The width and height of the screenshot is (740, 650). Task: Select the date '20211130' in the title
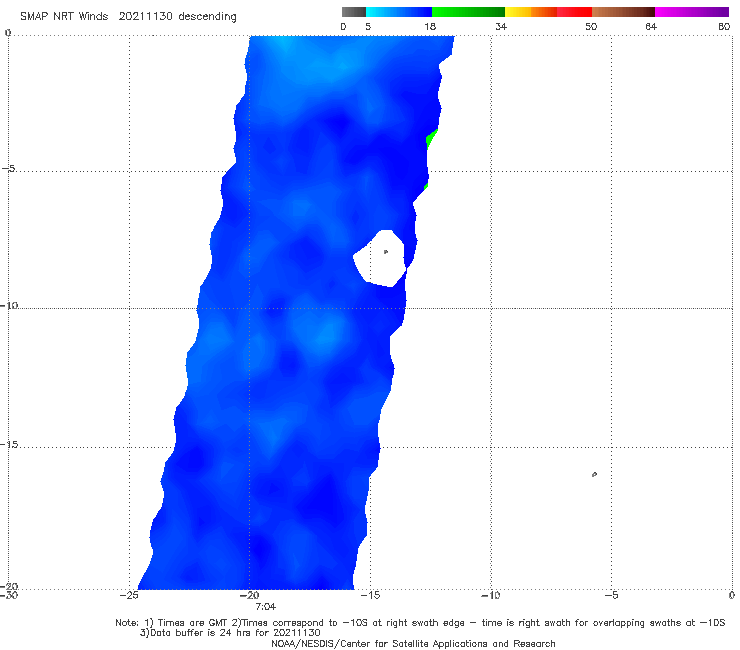145,16
